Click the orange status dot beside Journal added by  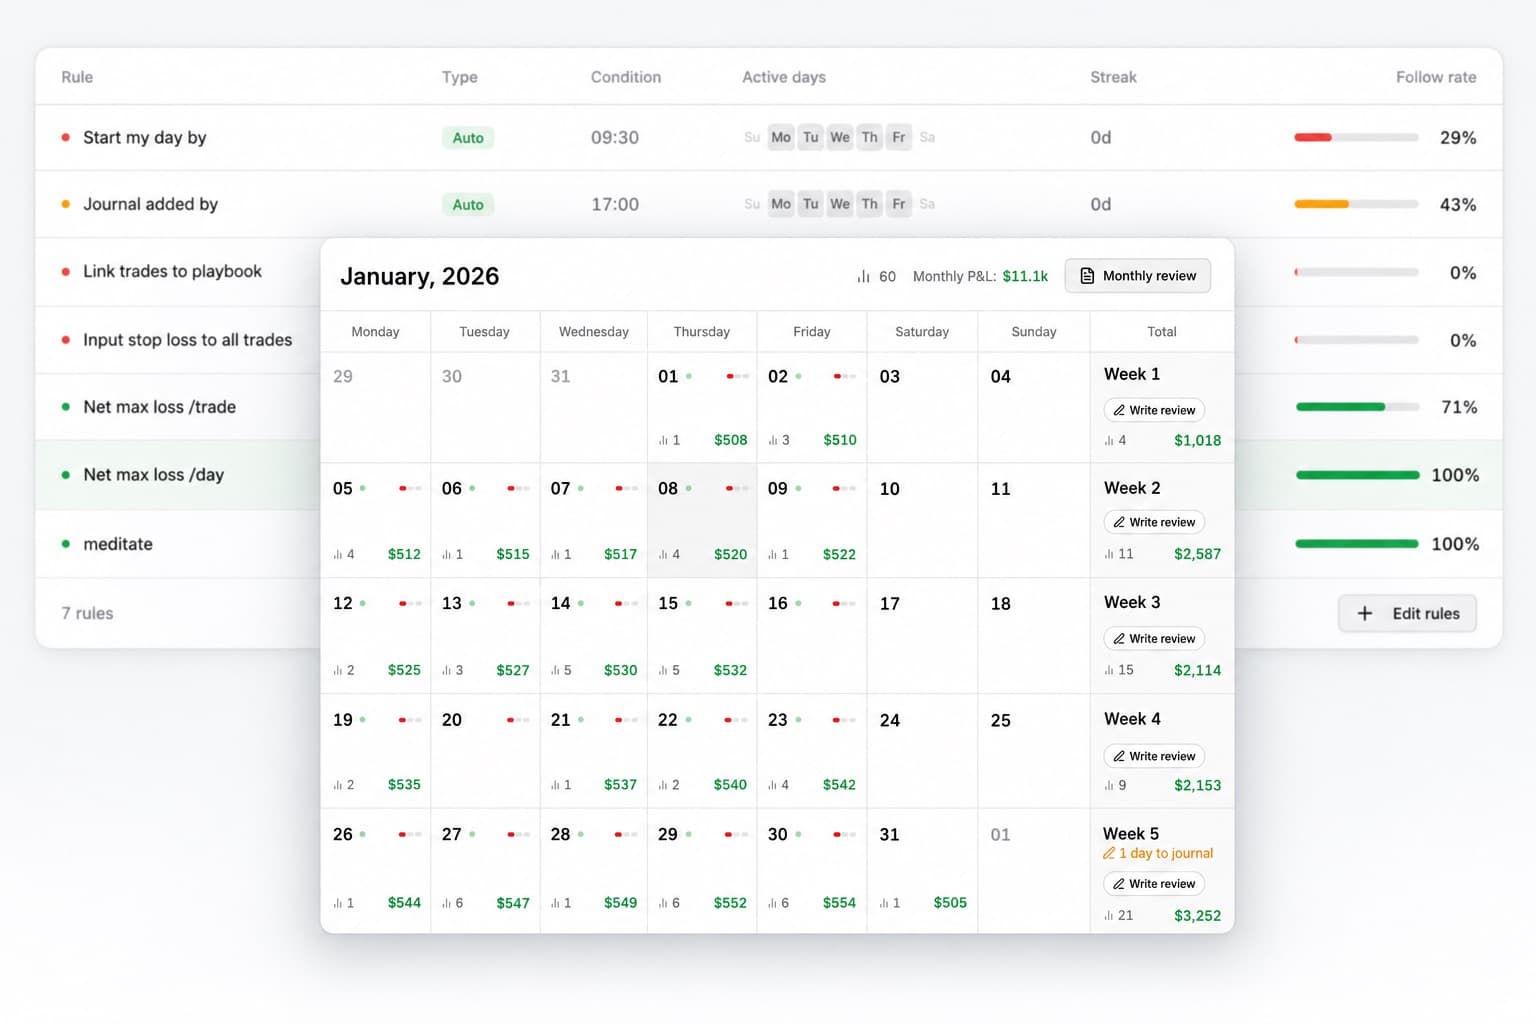pos(65,204)
